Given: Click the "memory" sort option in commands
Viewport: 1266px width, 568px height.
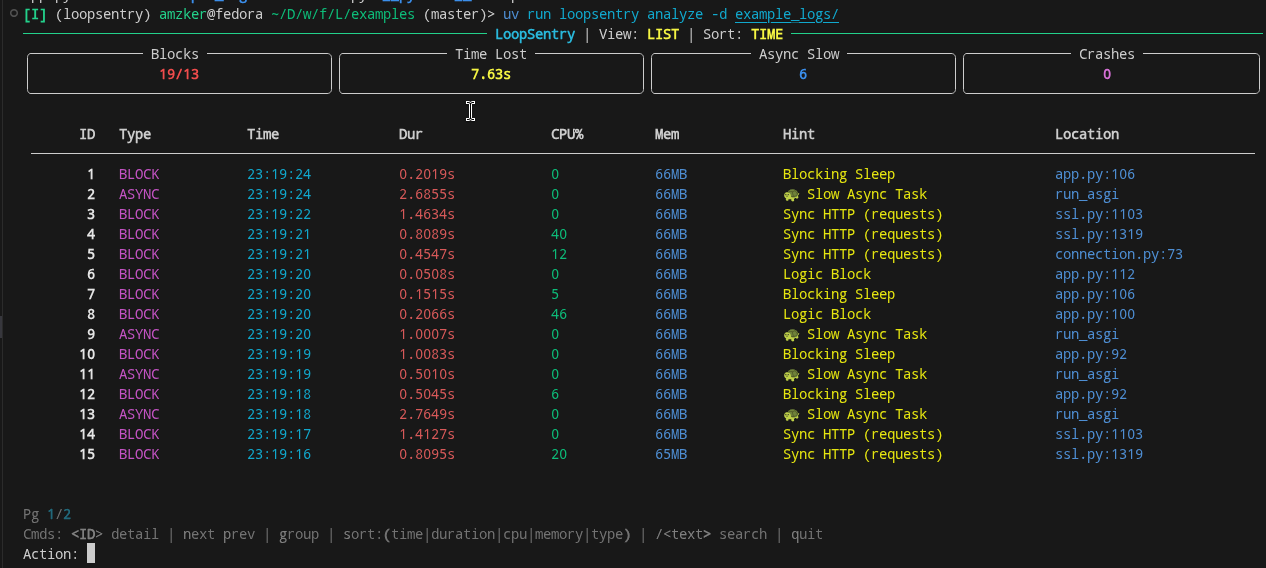Looking at the screenshot, I should pos(559,534).
